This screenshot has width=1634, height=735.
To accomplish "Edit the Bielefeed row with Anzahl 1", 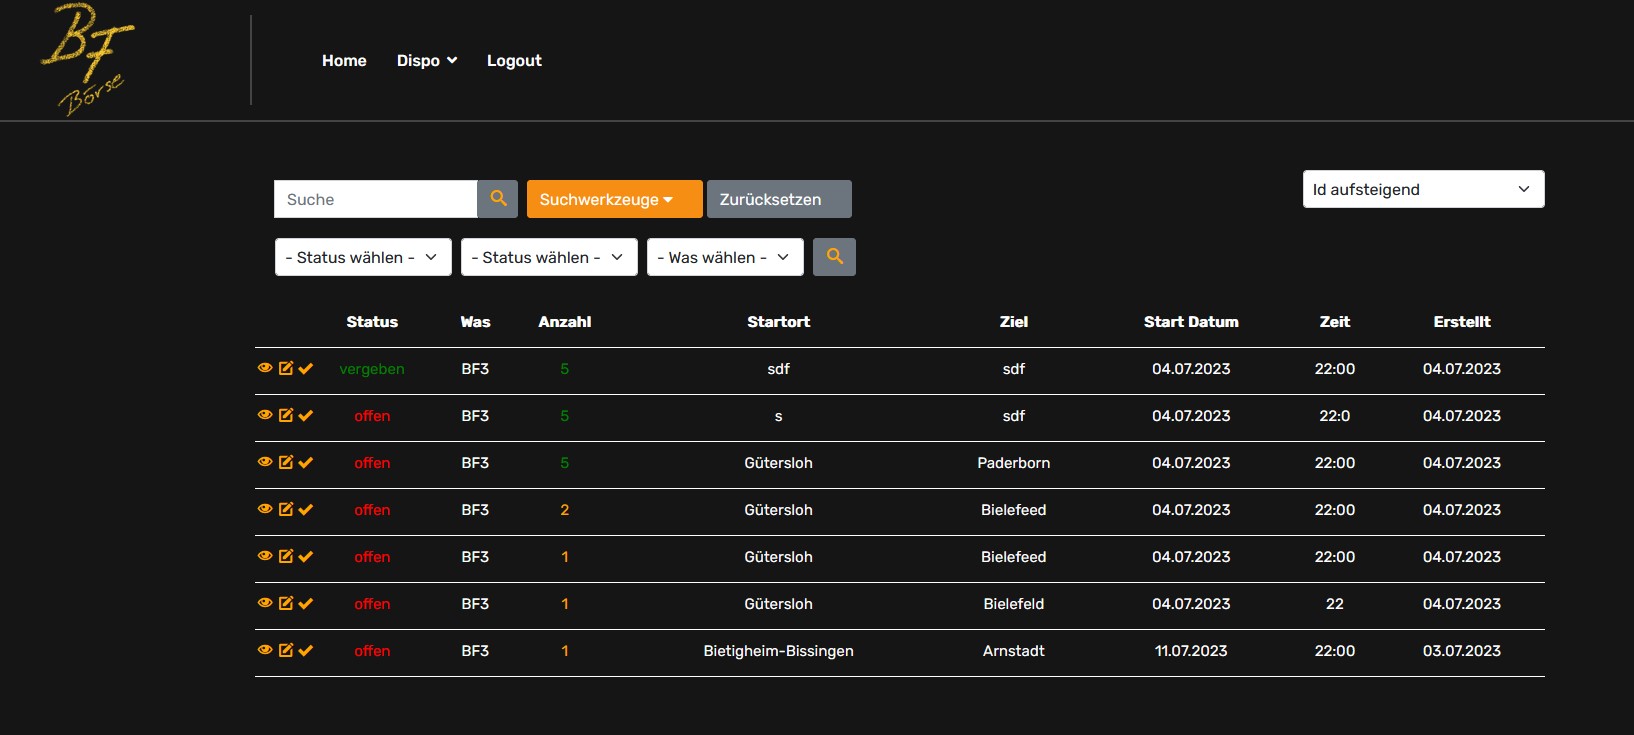I will 286,556.
